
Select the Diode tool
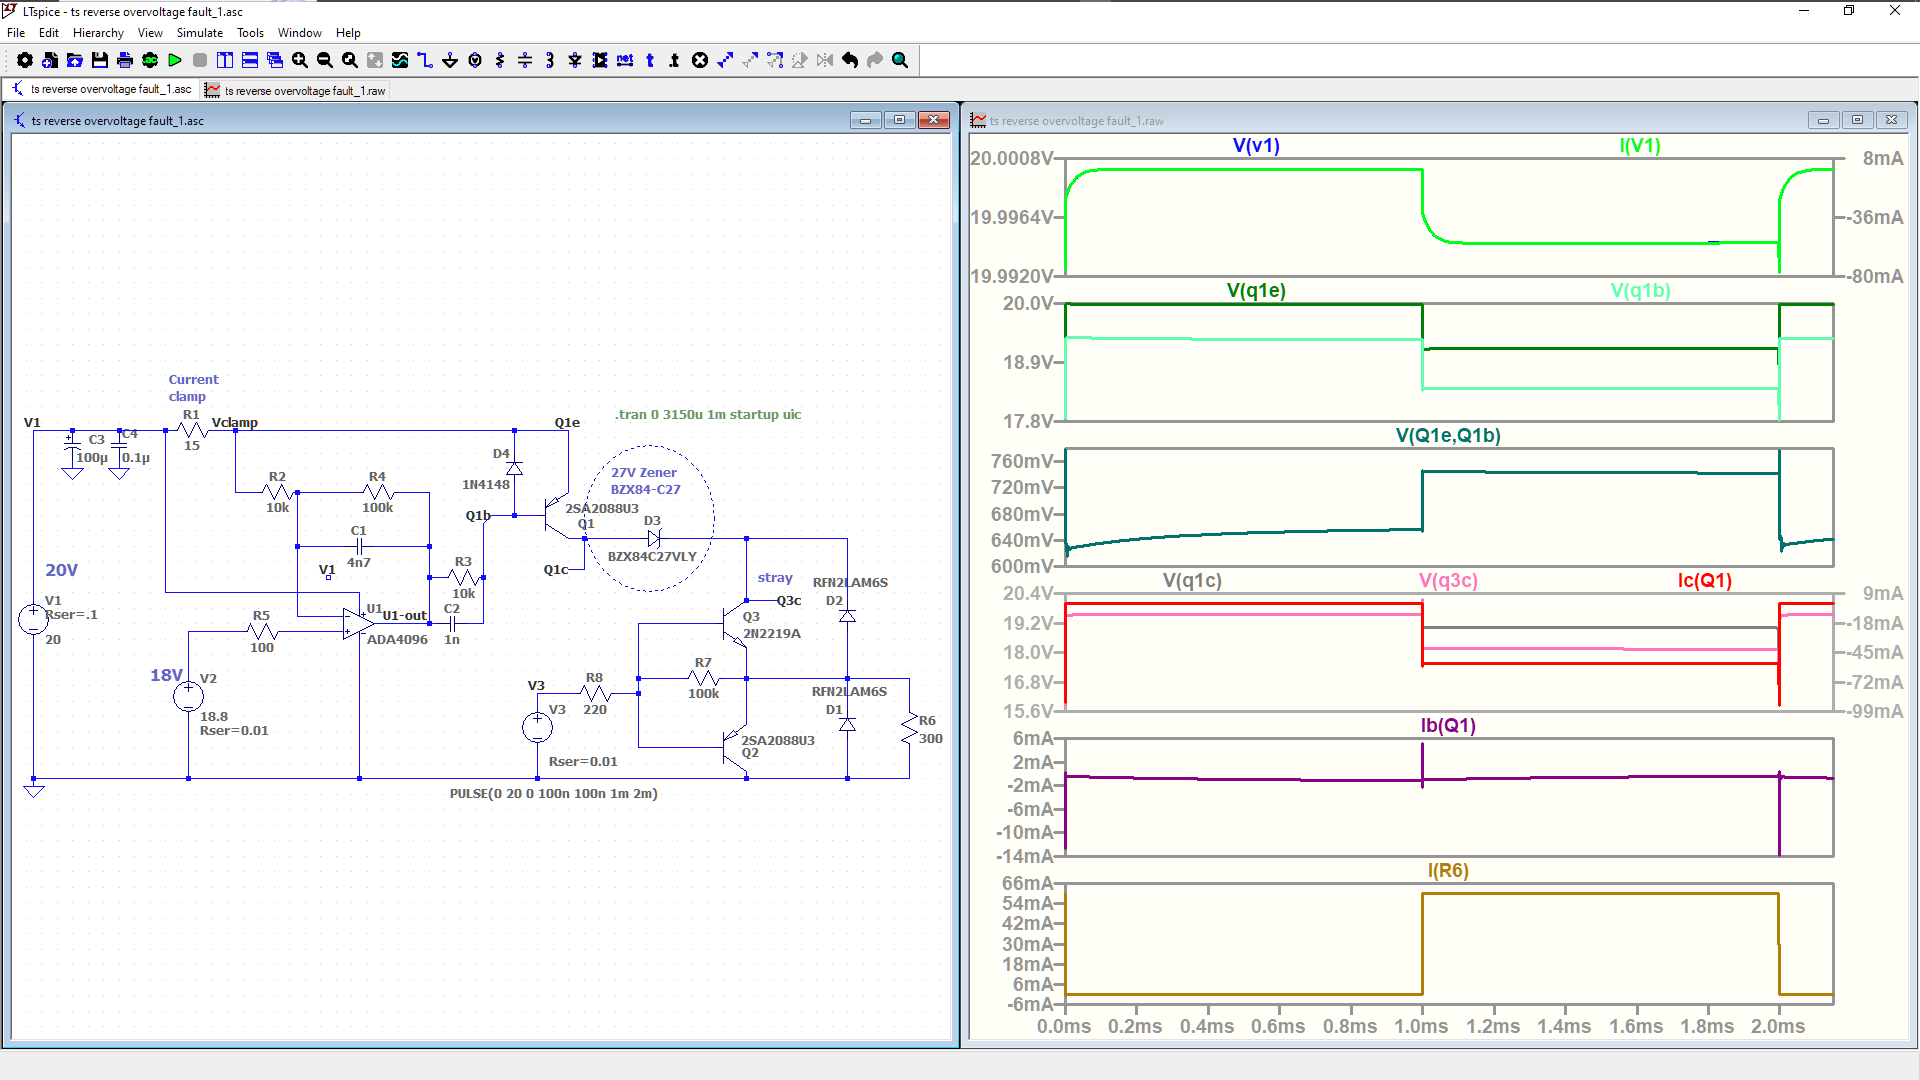[575, 60]
